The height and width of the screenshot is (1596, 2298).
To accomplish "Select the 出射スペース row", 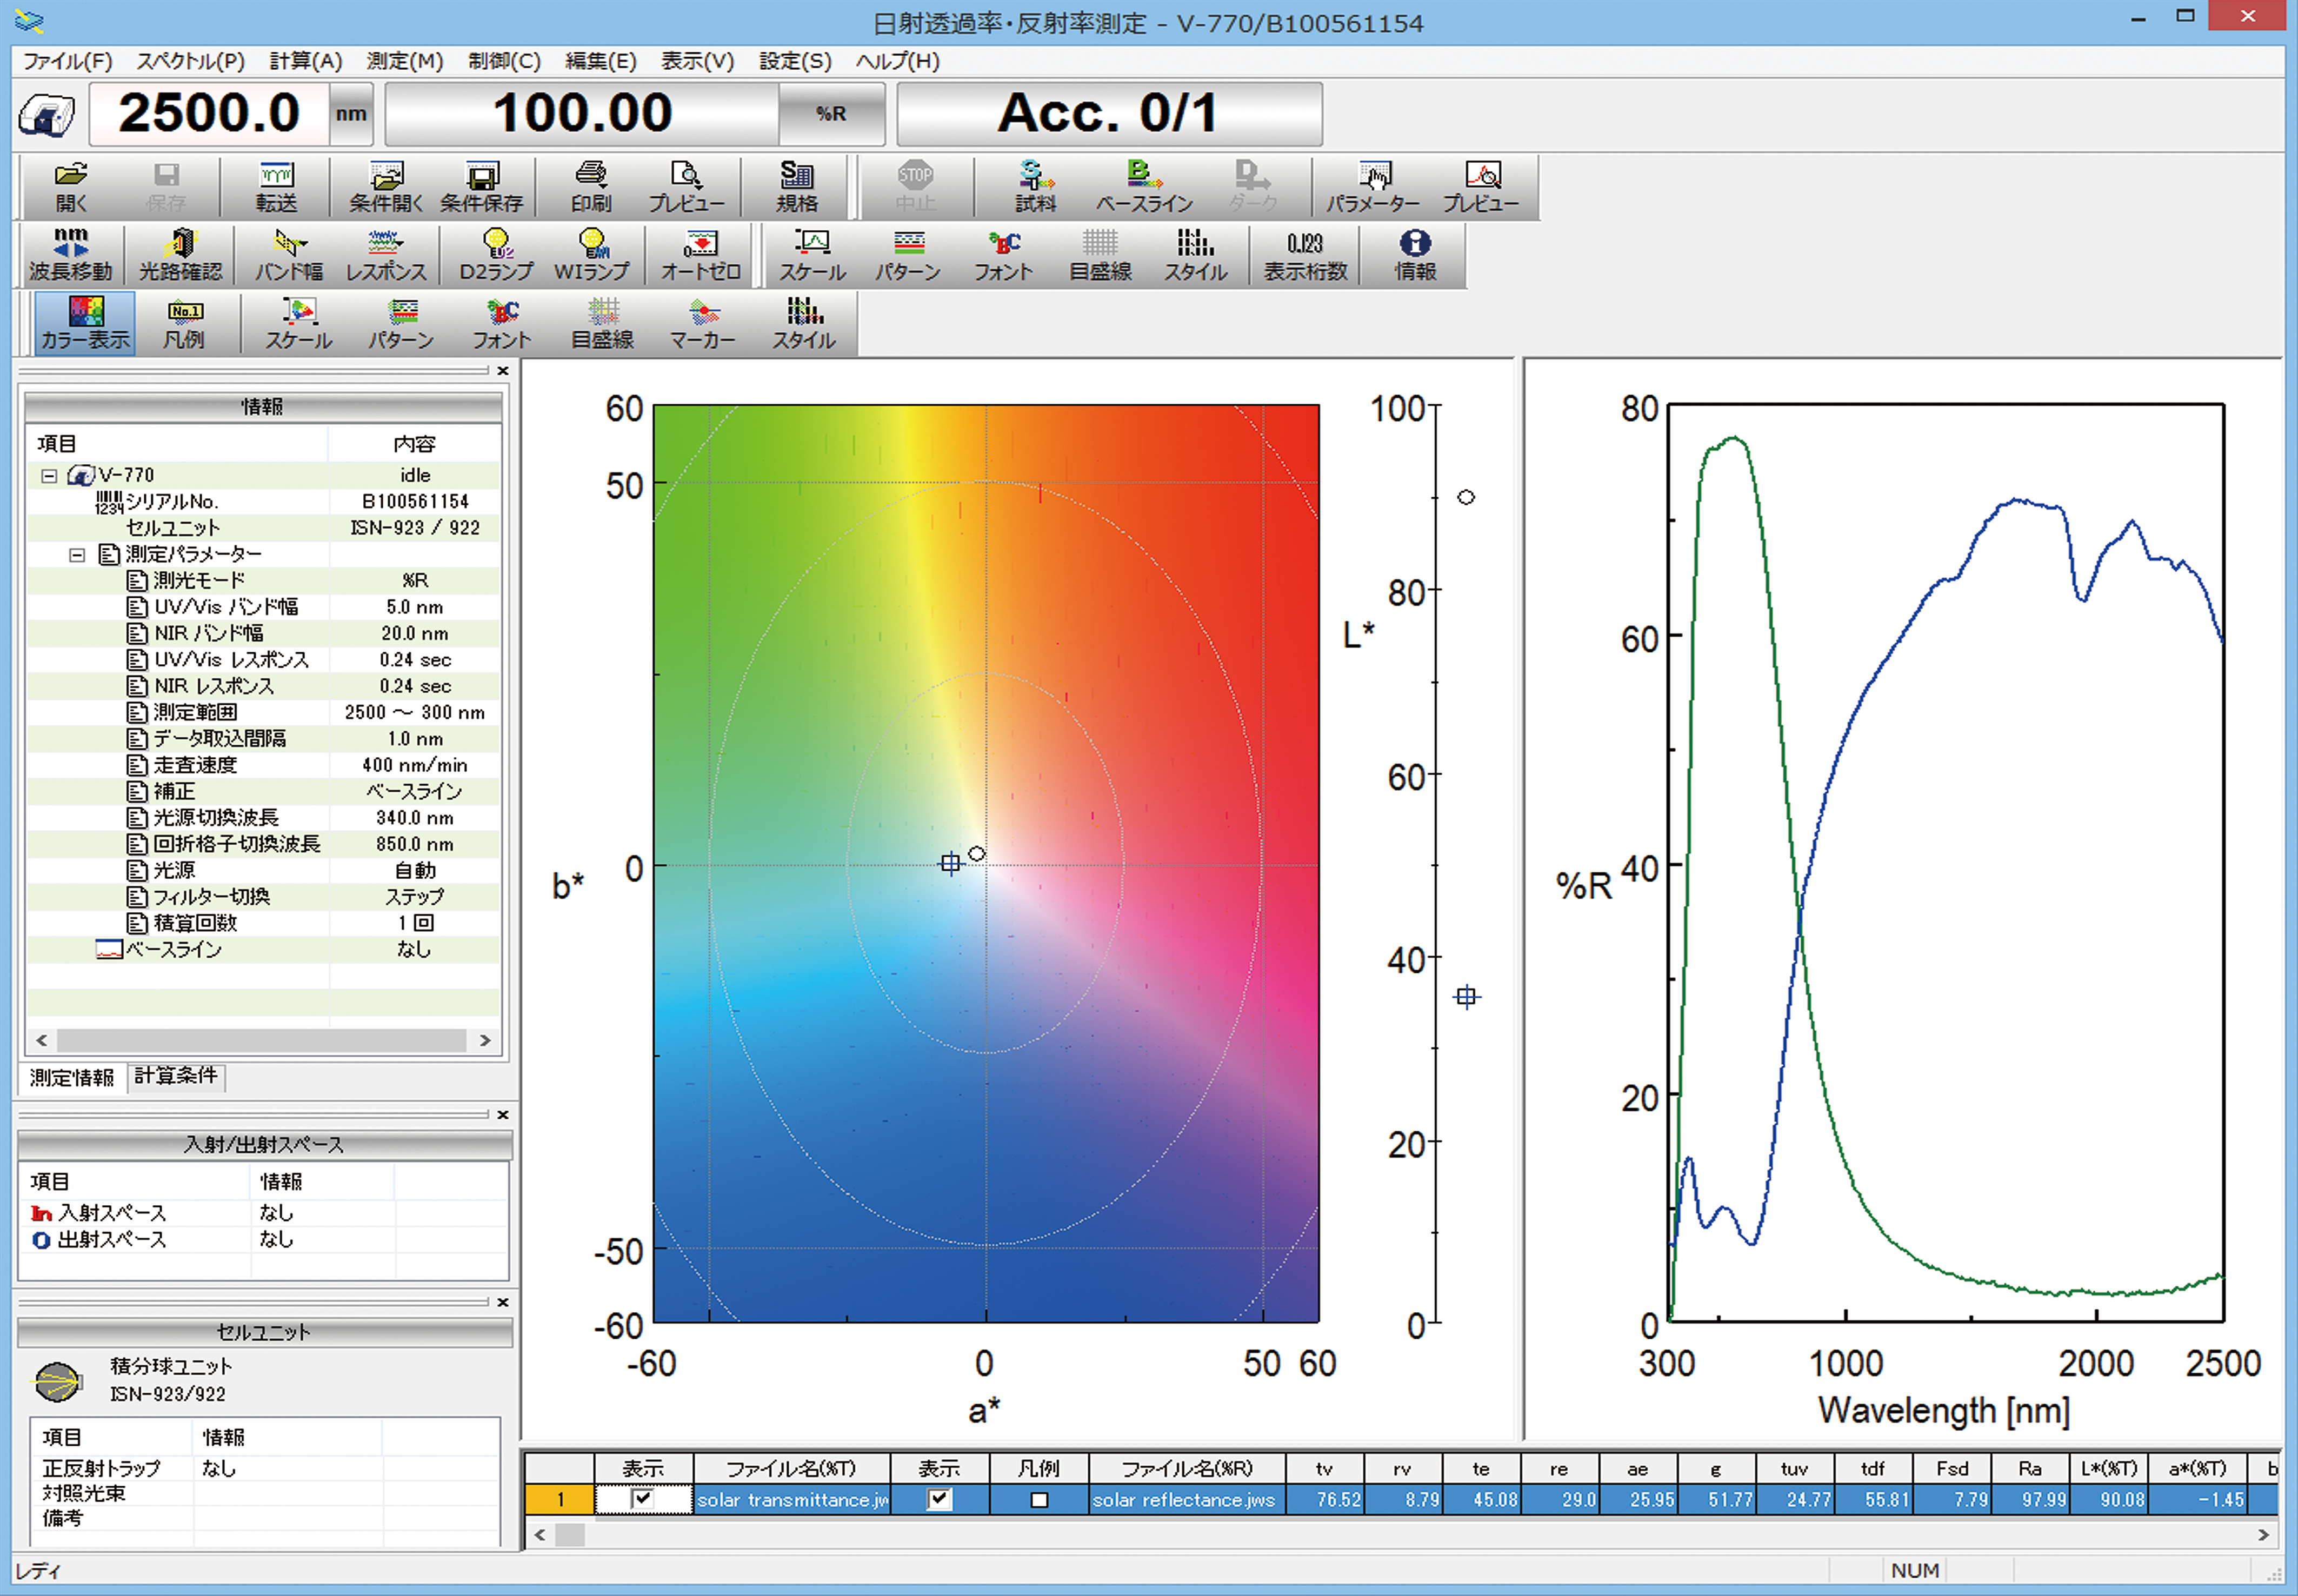I will point(263,1239).
